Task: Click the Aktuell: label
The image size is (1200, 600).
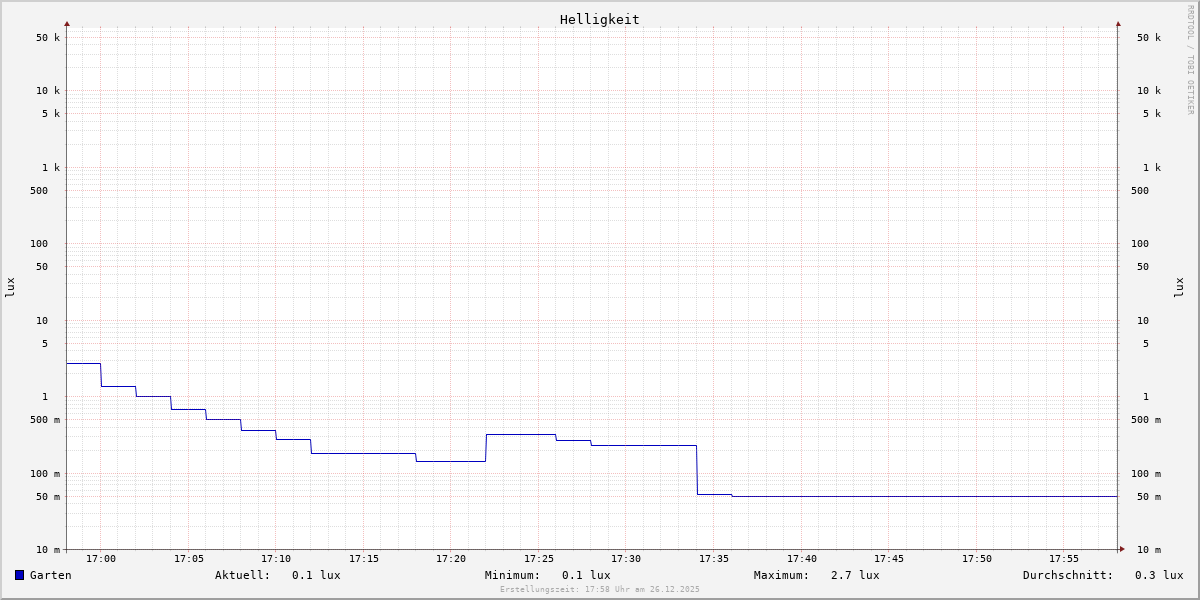Action: click(242, 575)
